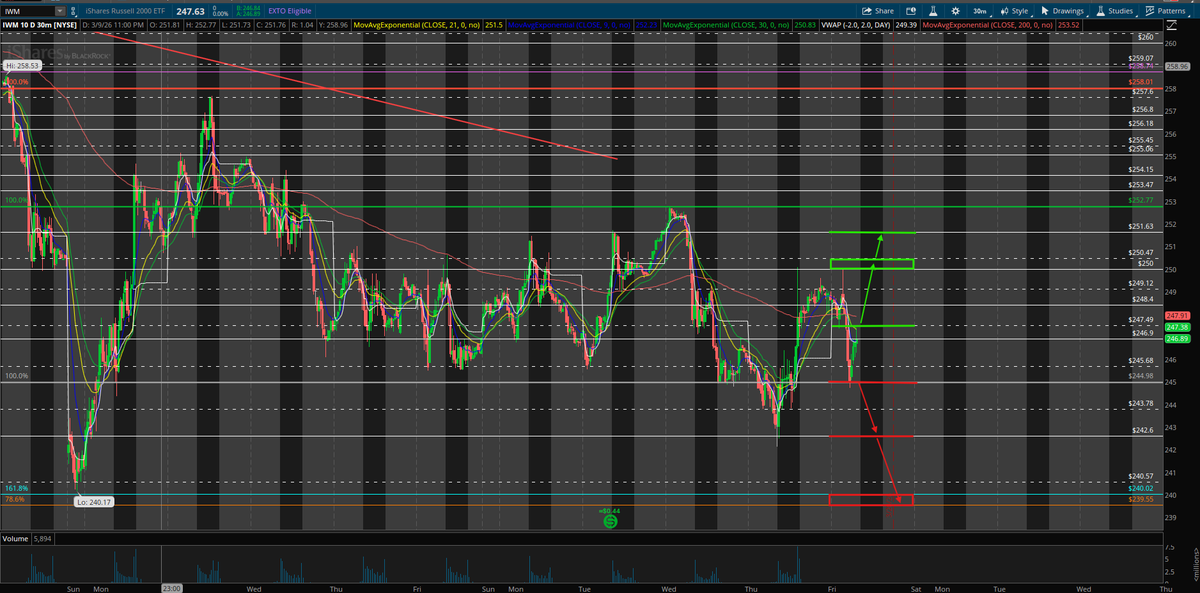The height and width of the screenshot is (593, 1200).
Task: Click the $250 price axis label
Action: click(1146, 263)
